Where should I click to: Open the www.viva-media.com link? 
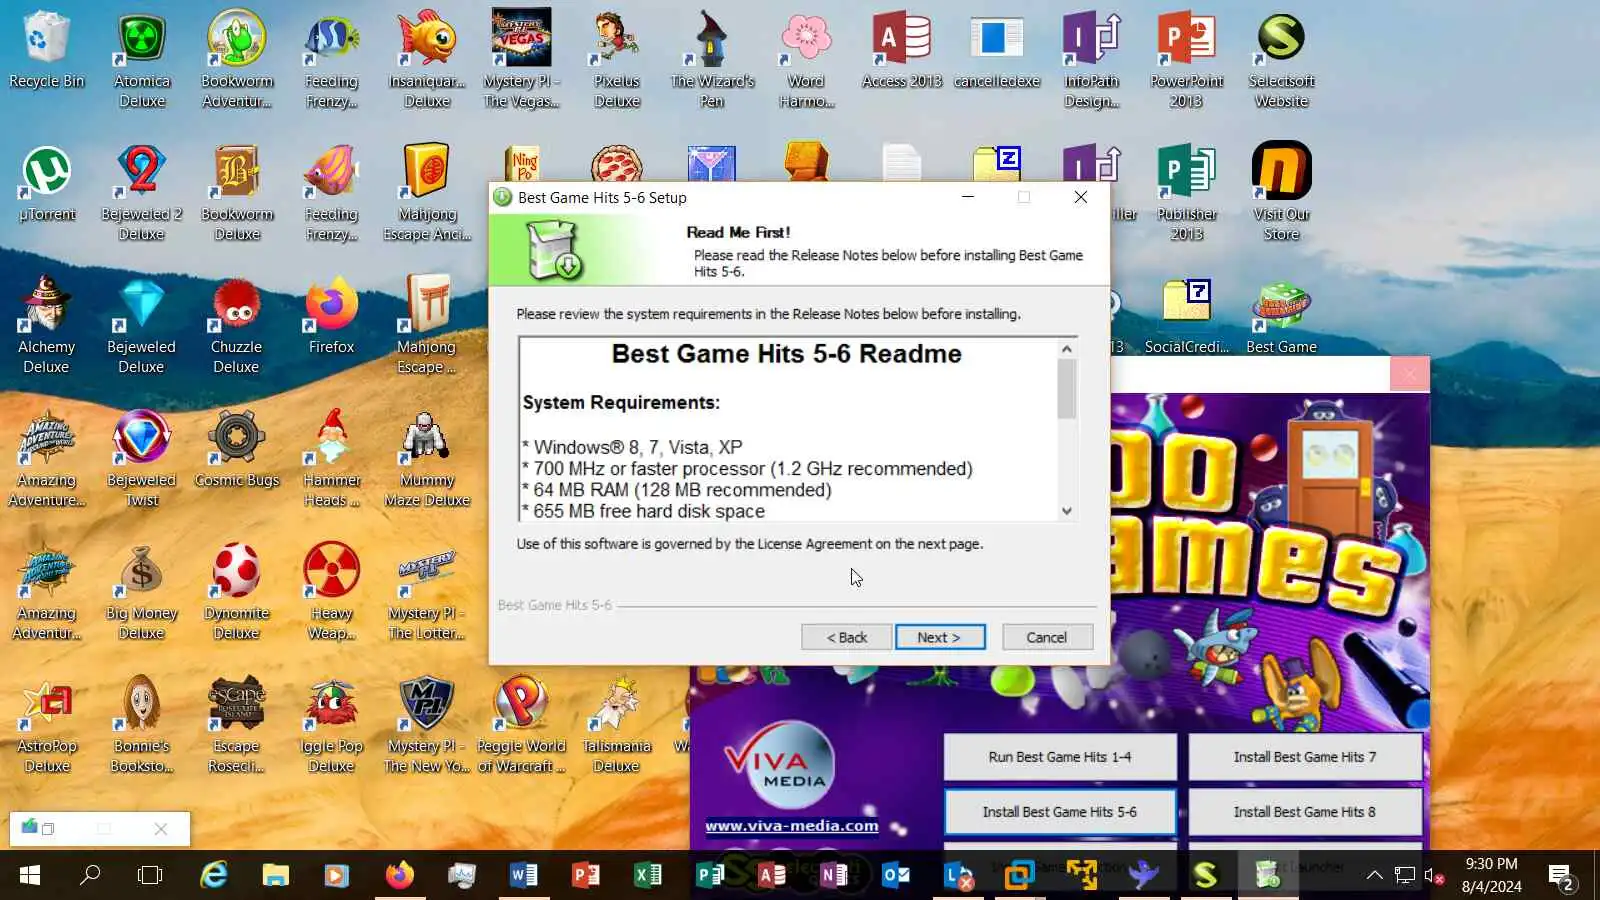[x=792, y=826]
